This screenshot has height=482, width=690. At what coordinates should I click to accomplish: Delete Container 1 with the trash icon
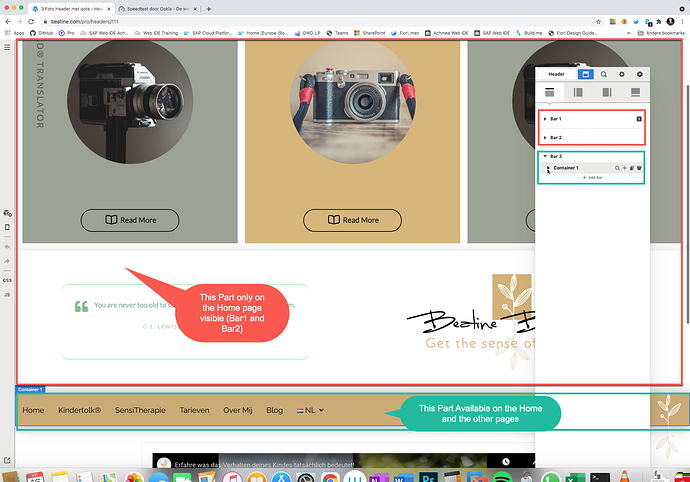639,168
